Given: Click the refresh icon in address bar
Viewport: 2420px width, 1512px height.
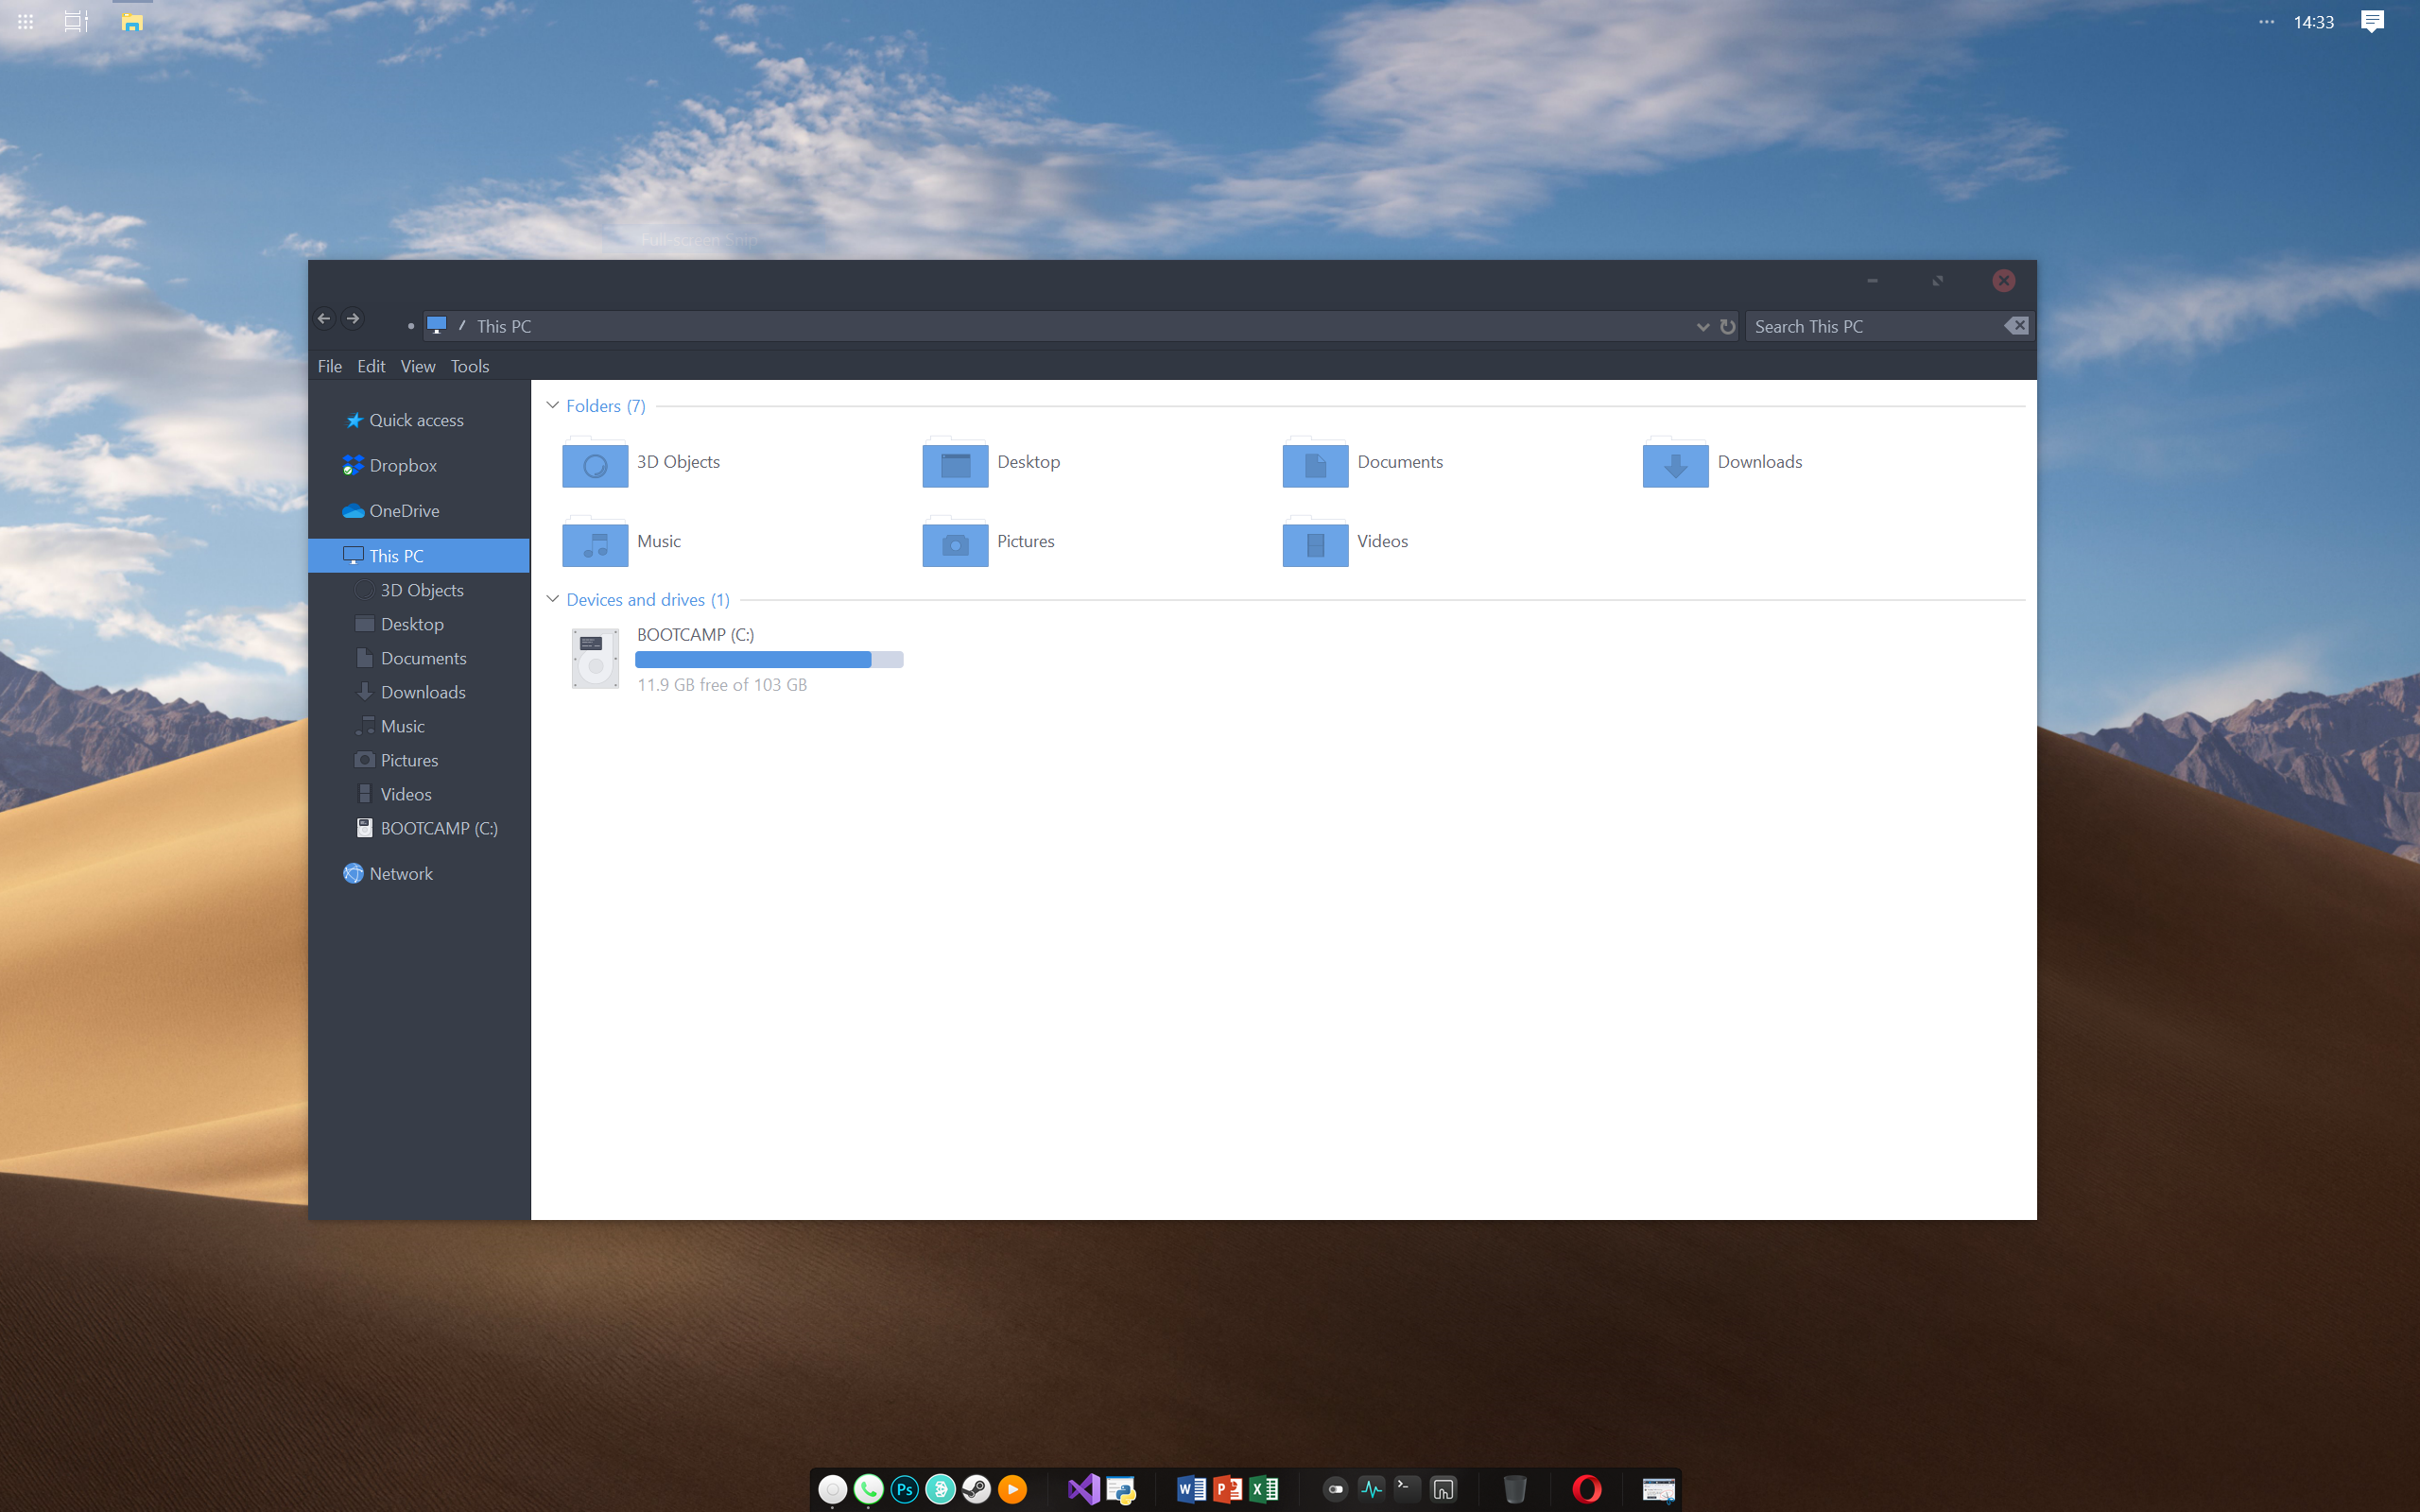Looking at the screenshot, I should (x=1727, y=326).
